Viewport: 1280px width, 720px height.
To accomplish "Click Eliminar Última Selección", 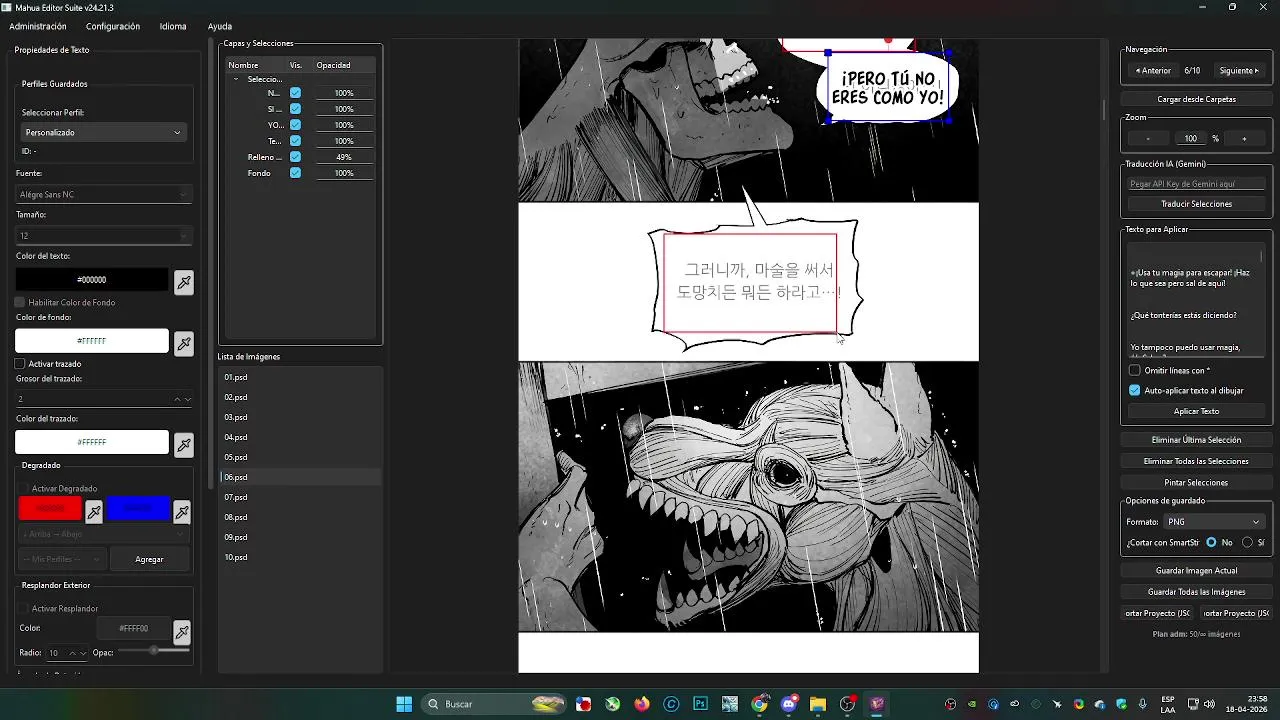I will point(1196,440).
